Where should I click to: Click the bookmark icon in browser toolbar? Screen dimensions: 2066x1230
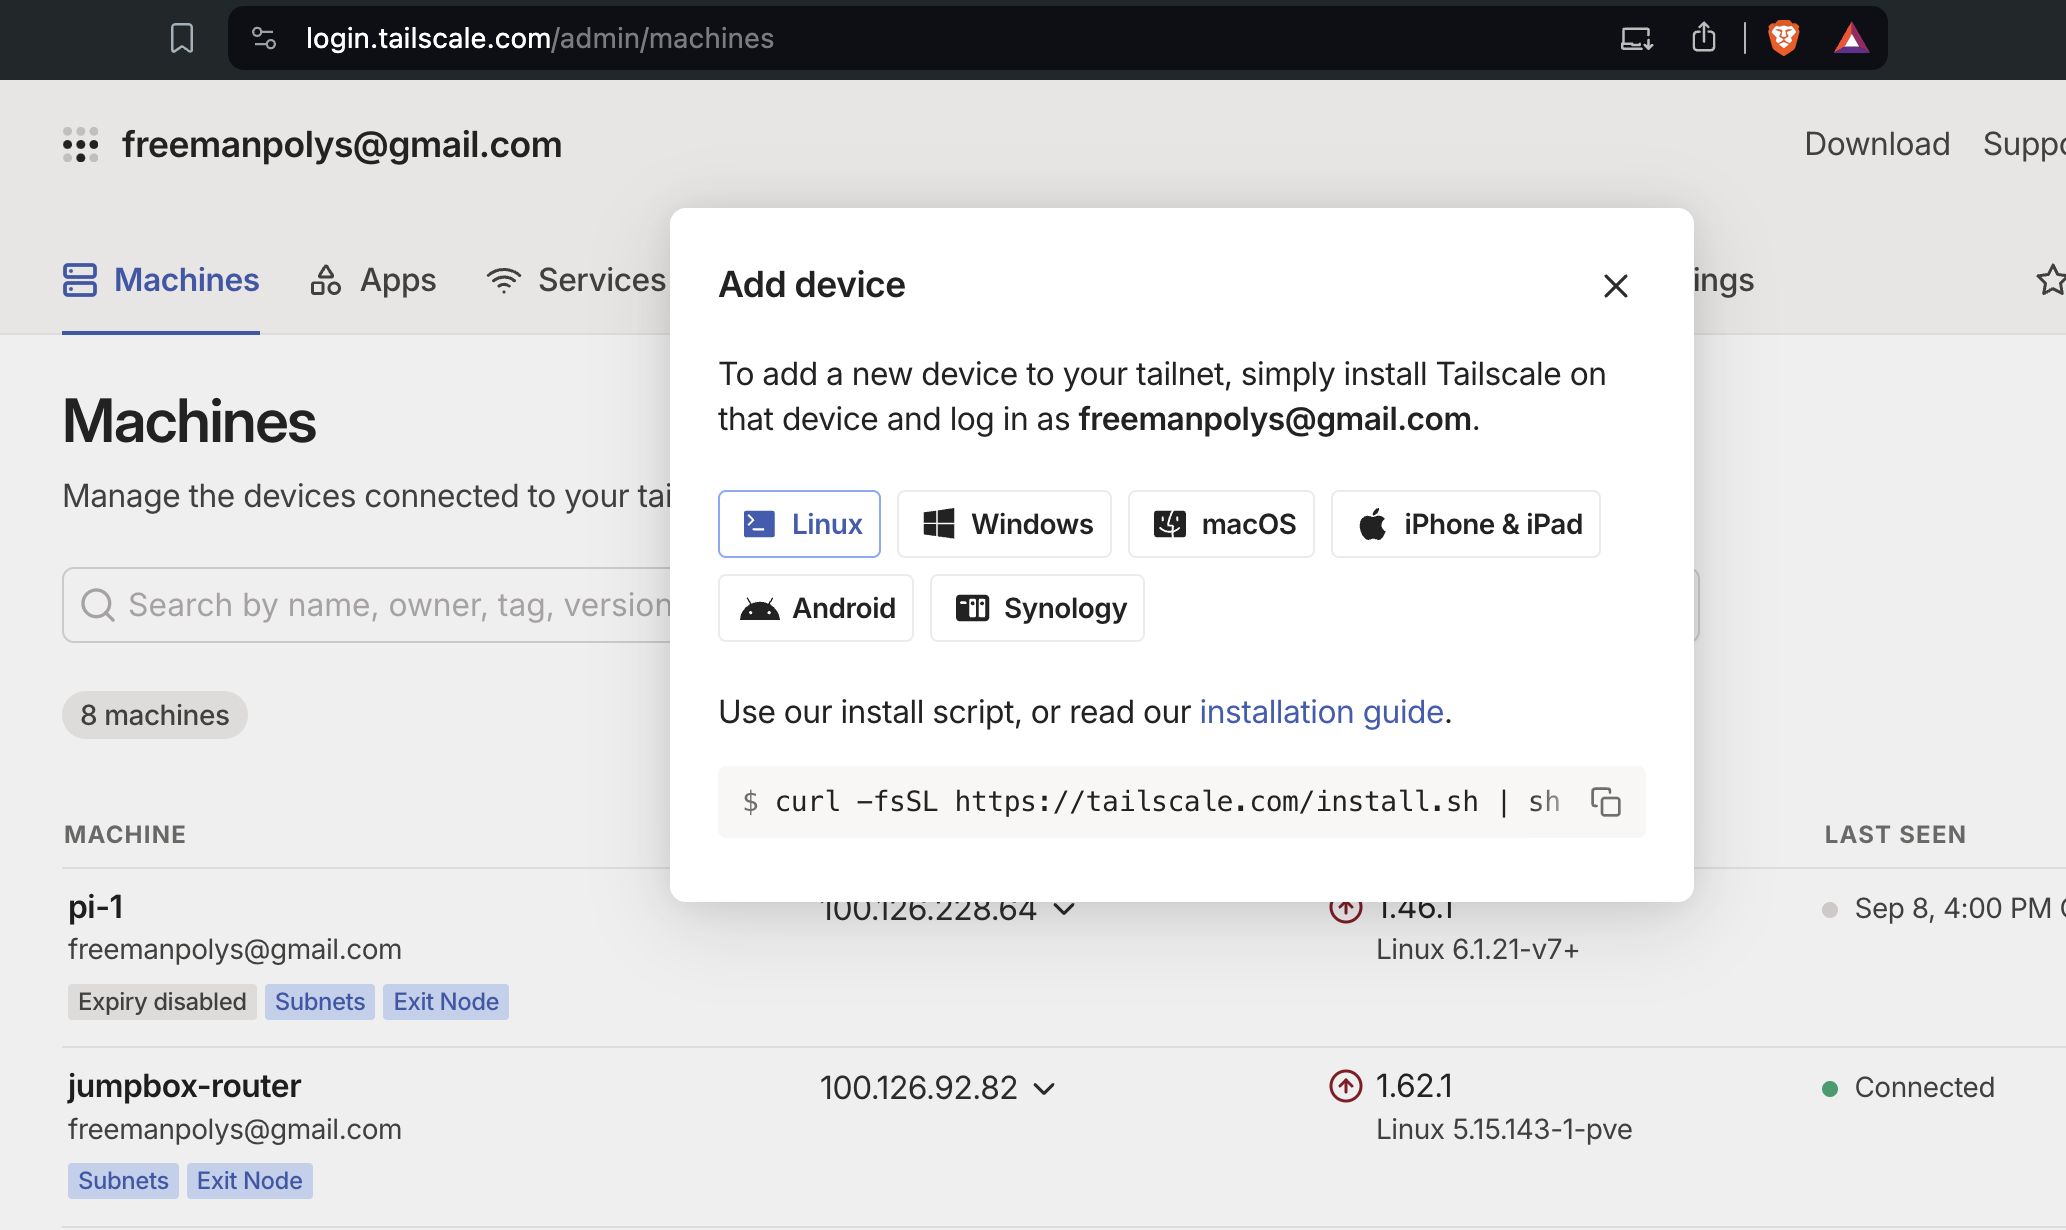(x=182, y=39)
